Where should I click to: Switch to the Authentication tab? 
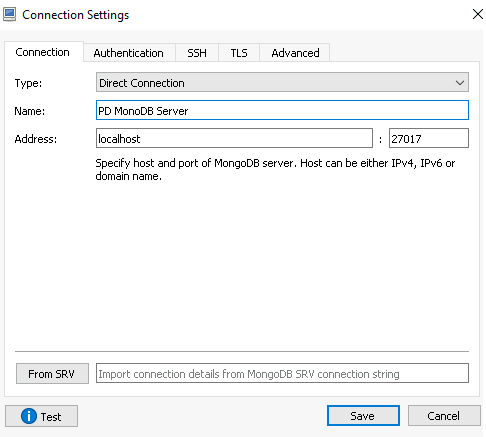pyautogui.click(x=129, y=53)
